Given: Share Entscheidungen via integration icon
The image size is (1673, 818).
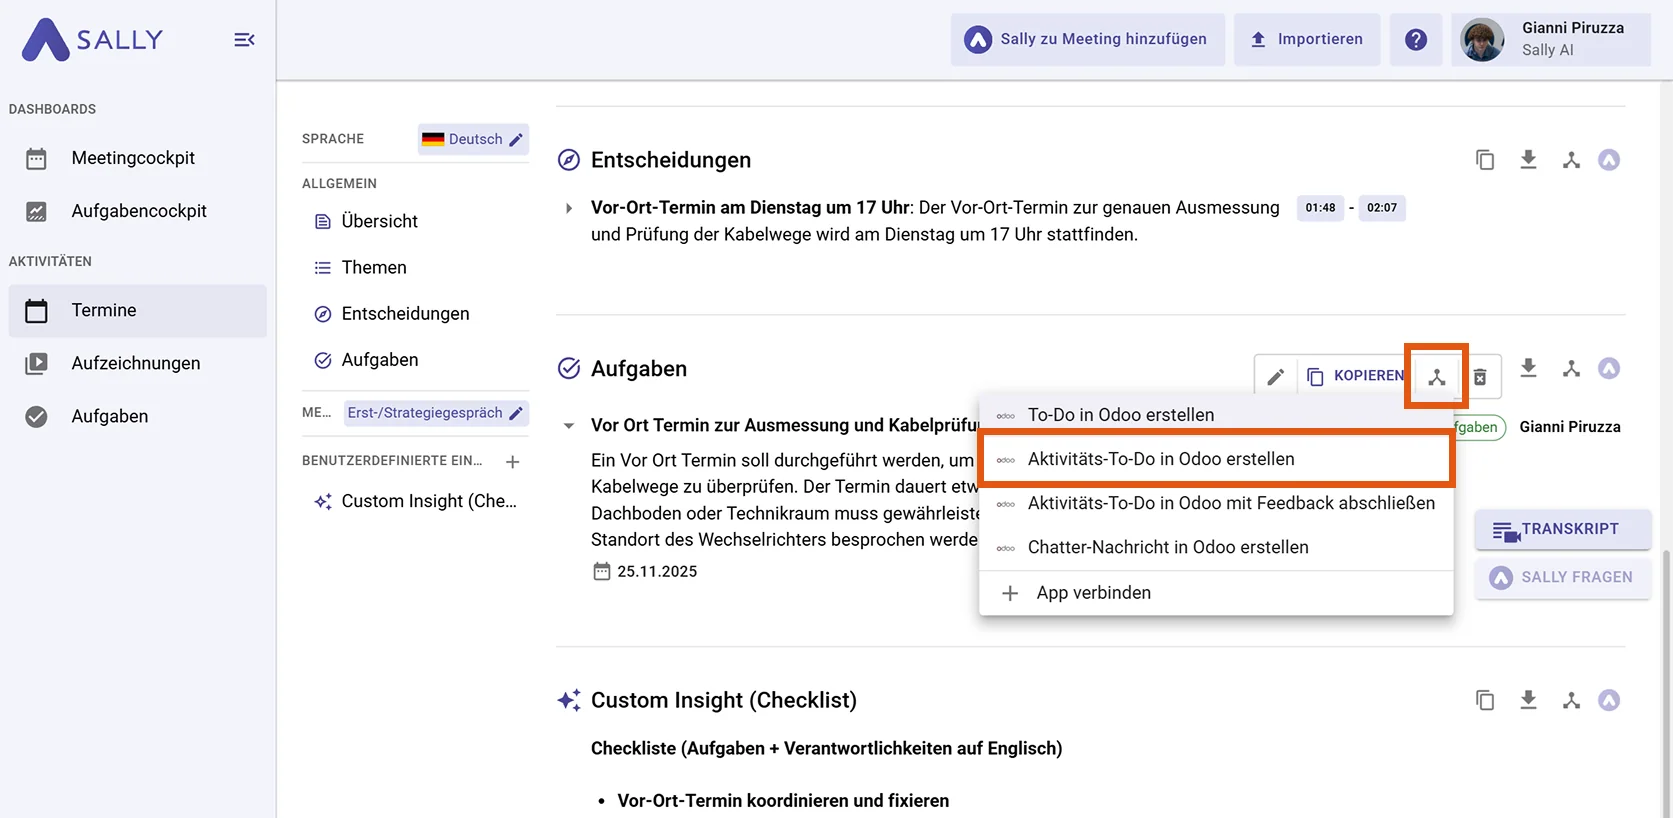Looking at the screenshot, I should (1571, 160).
